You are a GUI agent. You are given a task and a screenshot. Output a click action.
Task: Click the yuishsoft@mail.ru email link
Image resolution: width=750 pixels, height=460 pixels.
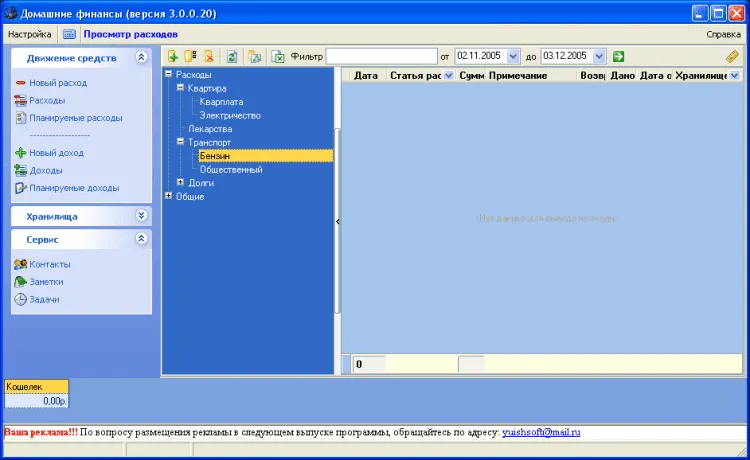pyautogui.click(x=541, y=432)
